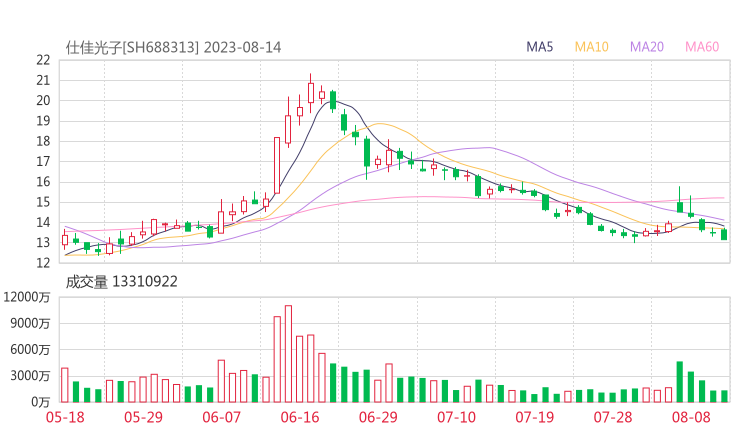Viewport: 740px width, 440px height.
Task: Click the MA5 legend label
Action: tap(539, 47)
